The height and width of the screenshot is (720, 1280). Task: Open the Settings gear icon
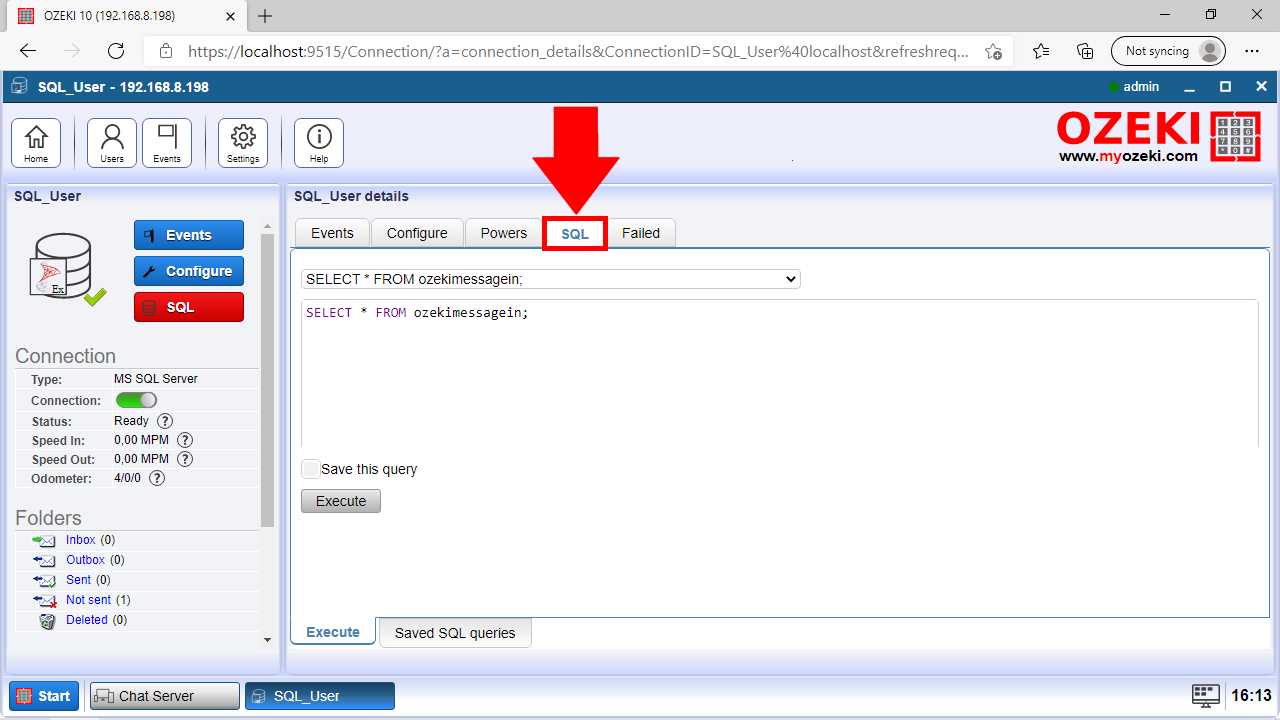point(243,142)
